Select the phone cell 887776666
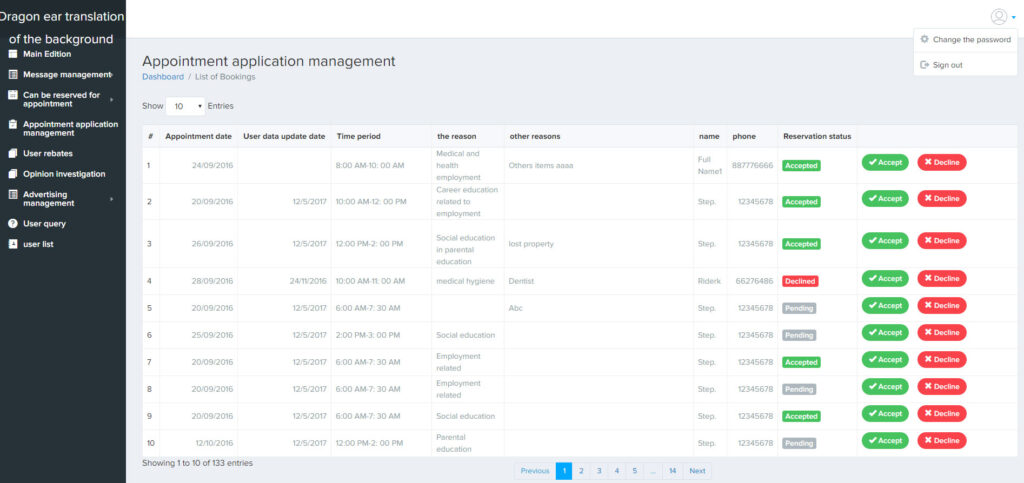 (752, 166)
